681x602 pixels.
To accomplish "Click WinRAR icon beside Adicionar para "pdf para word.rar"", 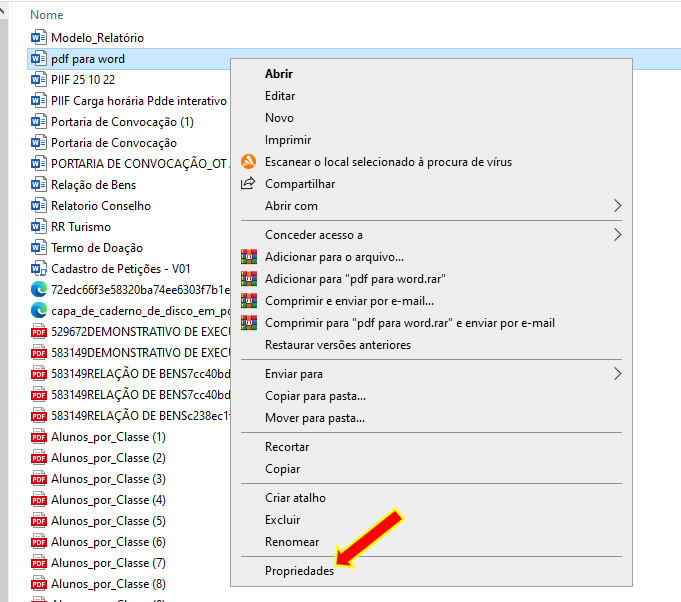I will click(x=249, y=278).
